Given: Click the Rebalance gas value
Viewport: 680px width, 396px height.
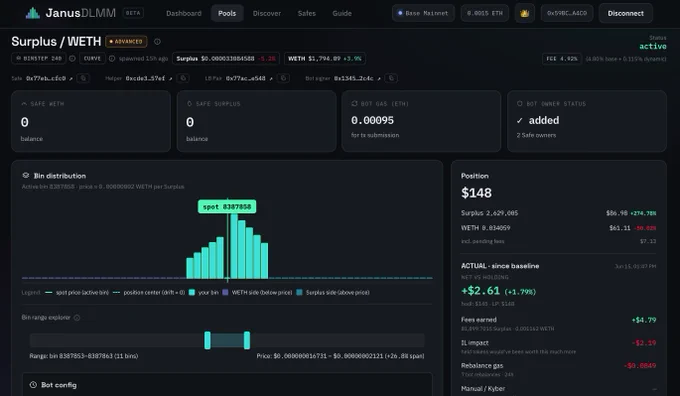Looking at the screenshot, I should (640, 366).
